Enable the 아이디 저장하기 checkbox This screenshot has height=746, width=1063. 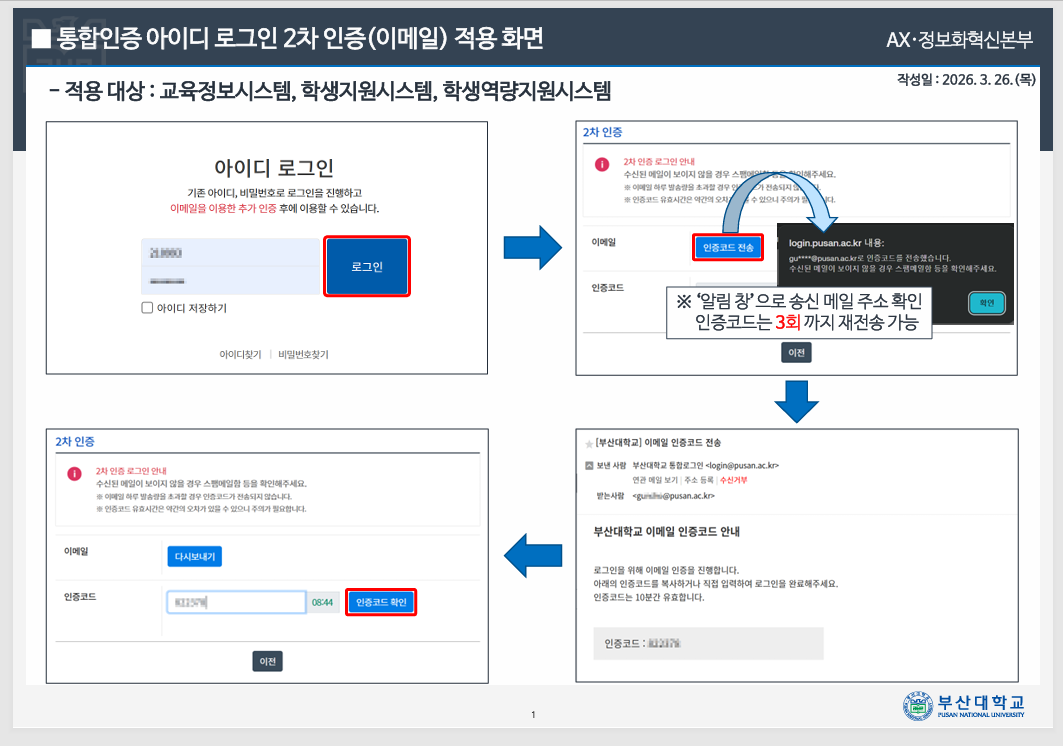[147, 308]
